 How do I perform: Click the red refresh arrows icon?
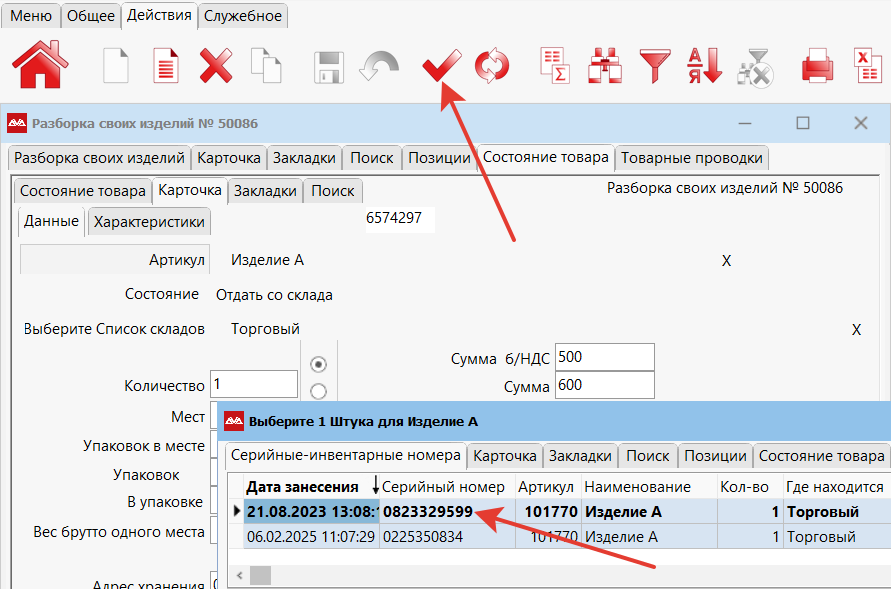(491, 66)
